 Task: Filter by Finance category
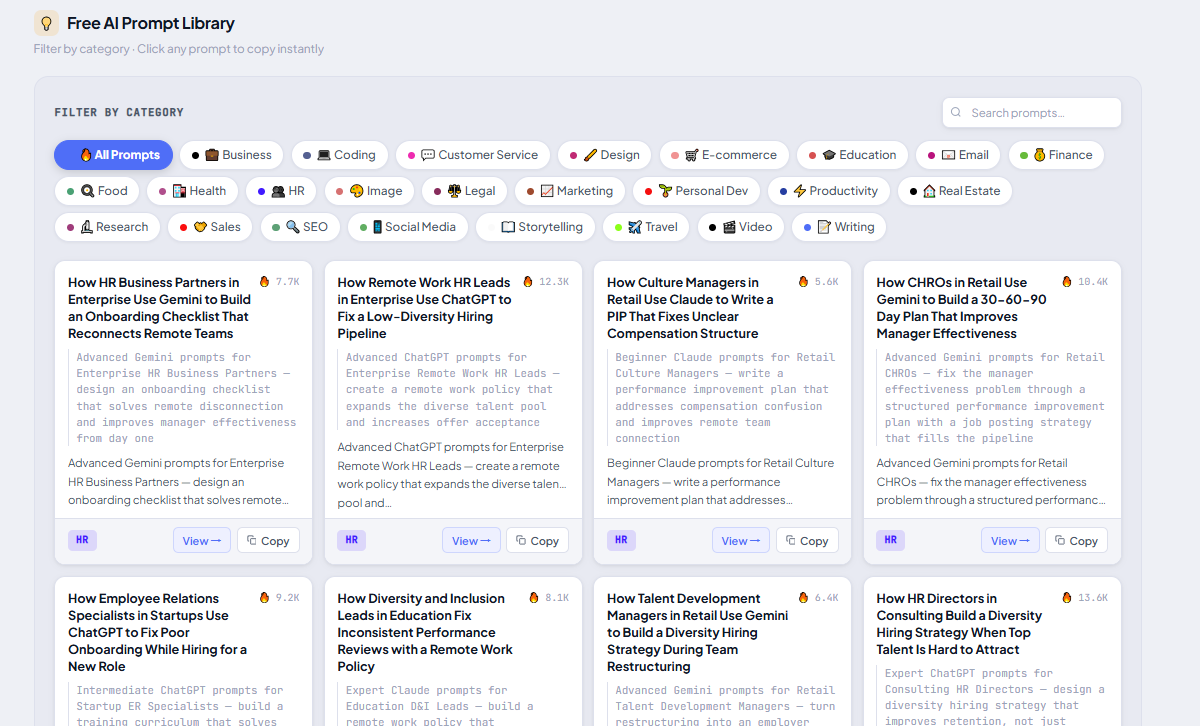[x=1056, y=155]
